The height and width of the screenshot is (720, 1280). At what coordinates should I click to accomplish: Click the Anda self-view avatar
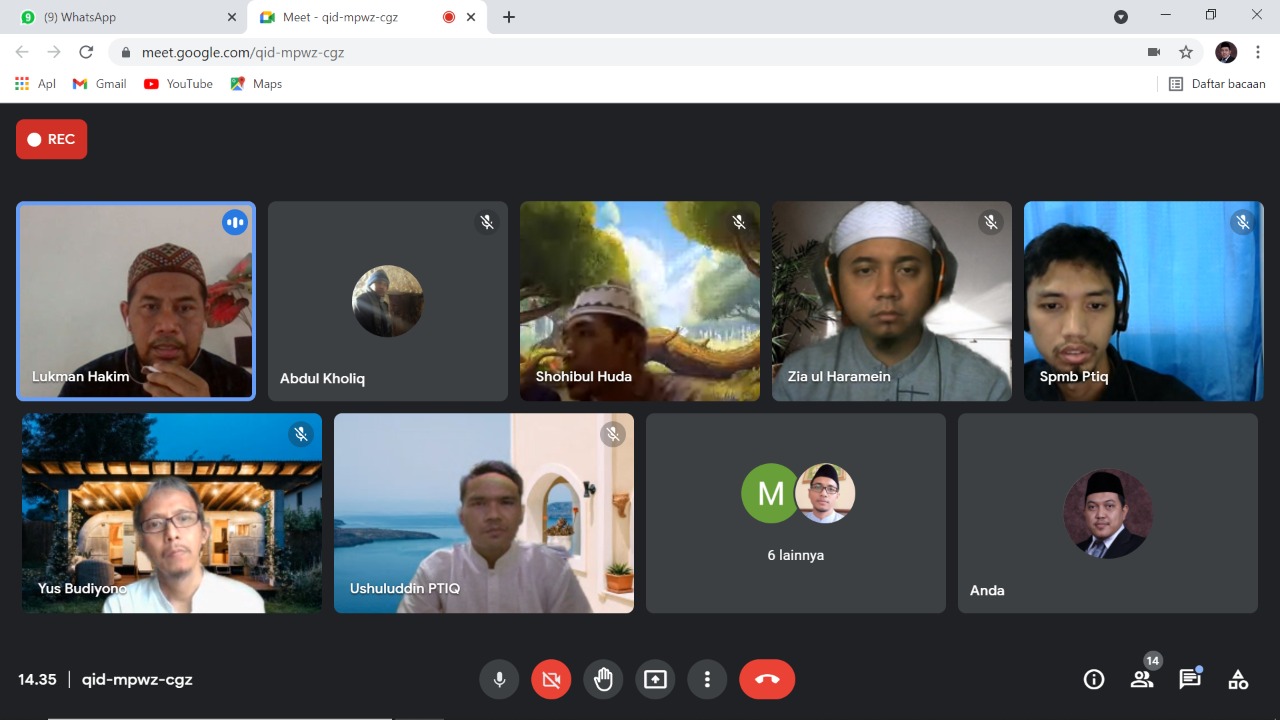click(1108, 513)
